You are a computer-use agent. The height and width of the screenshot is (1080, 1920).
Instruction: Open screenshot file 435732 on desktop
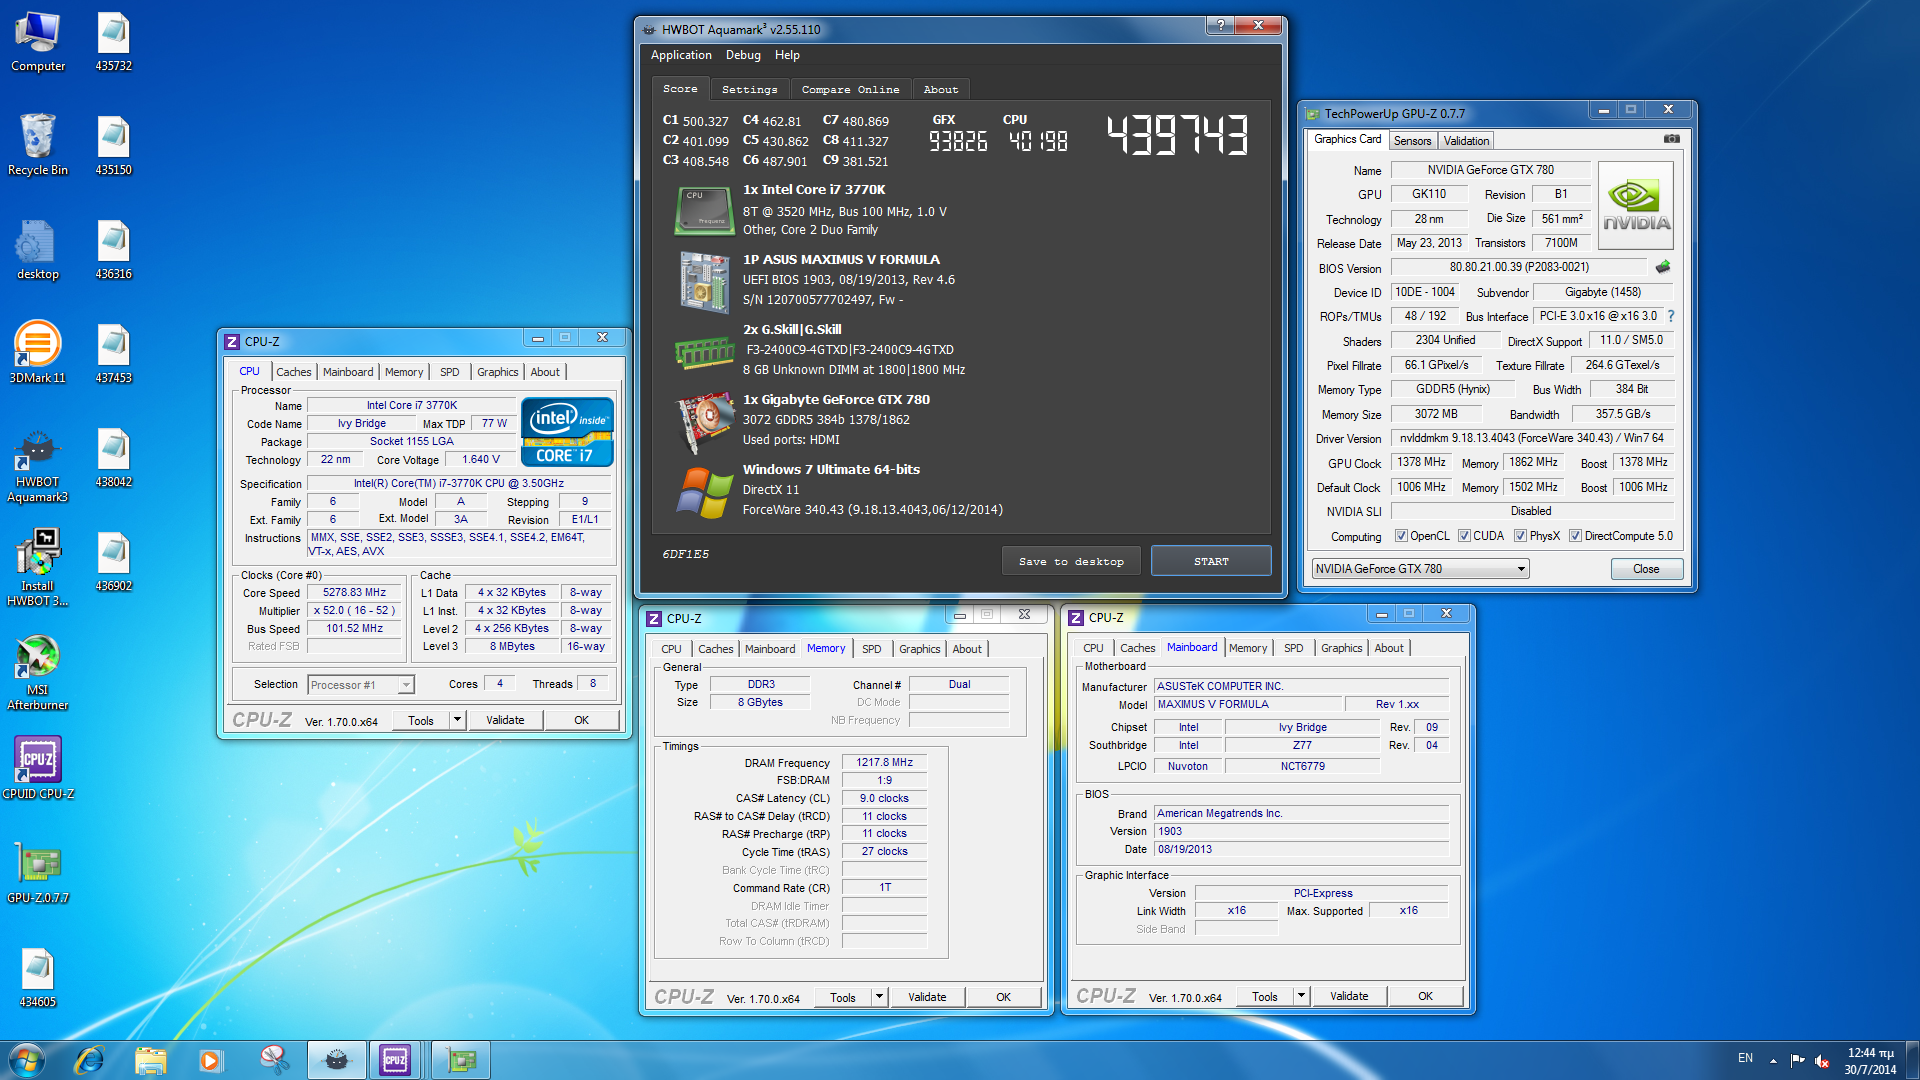(114, 42)
